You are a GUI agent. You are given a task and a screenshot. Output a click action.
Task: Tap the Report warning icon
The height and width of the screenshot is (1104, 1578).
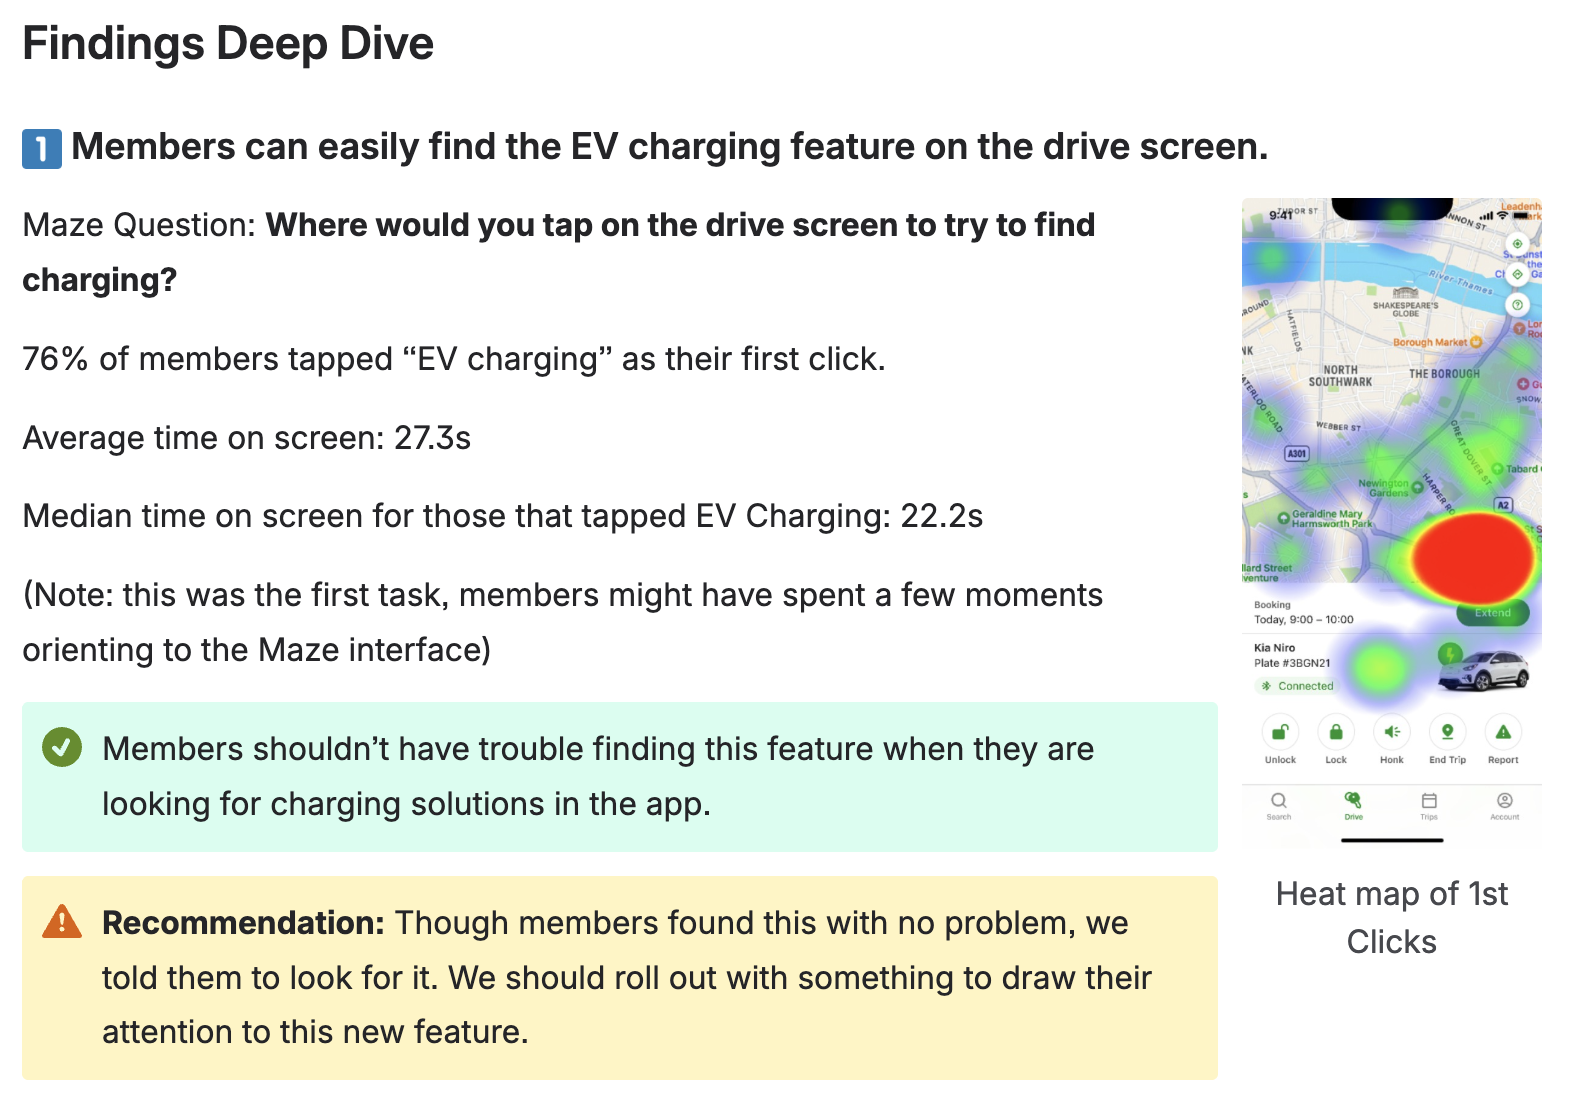1503,732
